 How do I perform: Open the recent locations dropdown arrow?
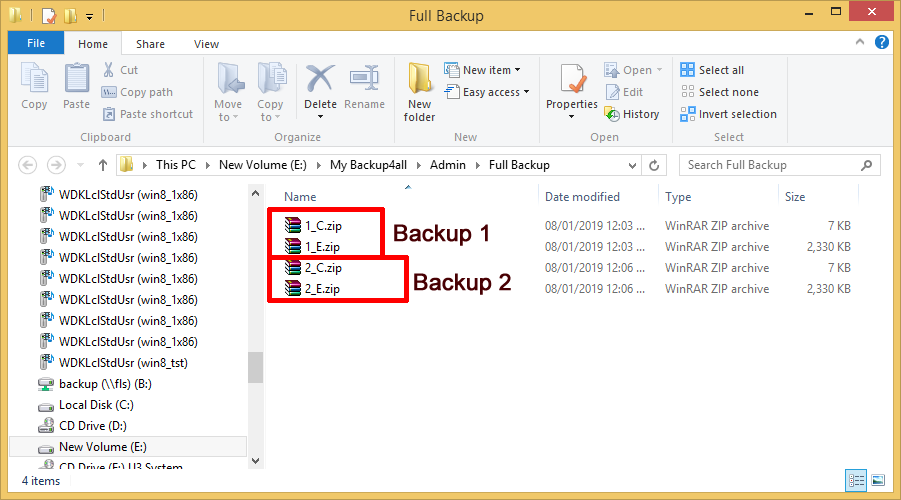[x=80, y=166]
